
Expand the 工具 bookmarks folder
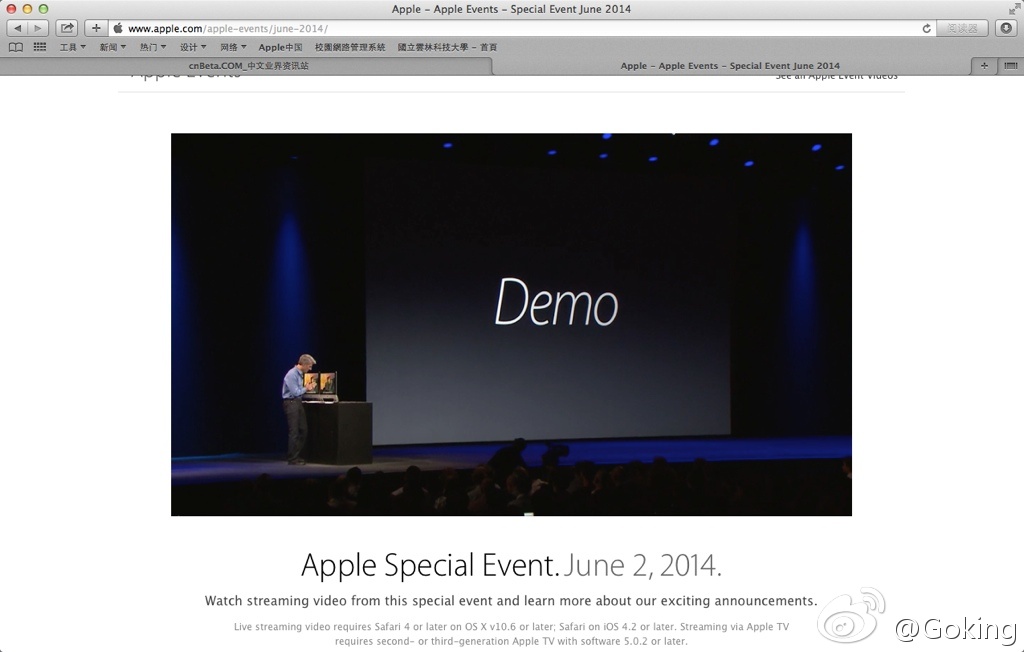click(x=72, y=47)
